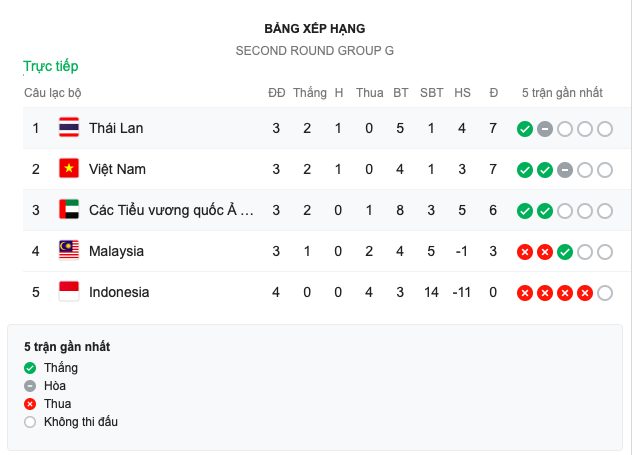
Task: Click the Thắng column header
Action: tap(310, 93)
